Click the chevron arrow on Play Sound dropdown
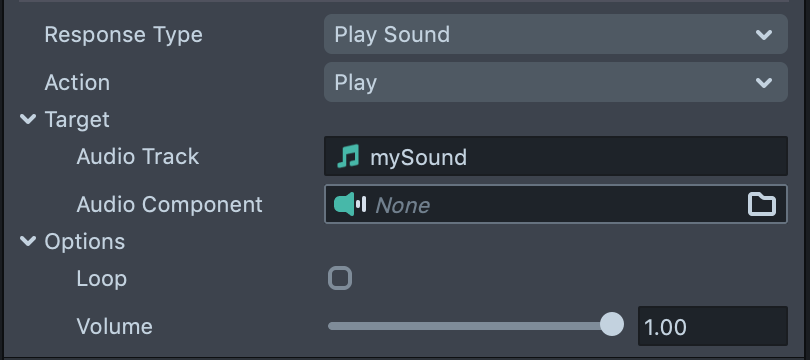This screenshot has width=810, height=360. (x=764, y=35)
